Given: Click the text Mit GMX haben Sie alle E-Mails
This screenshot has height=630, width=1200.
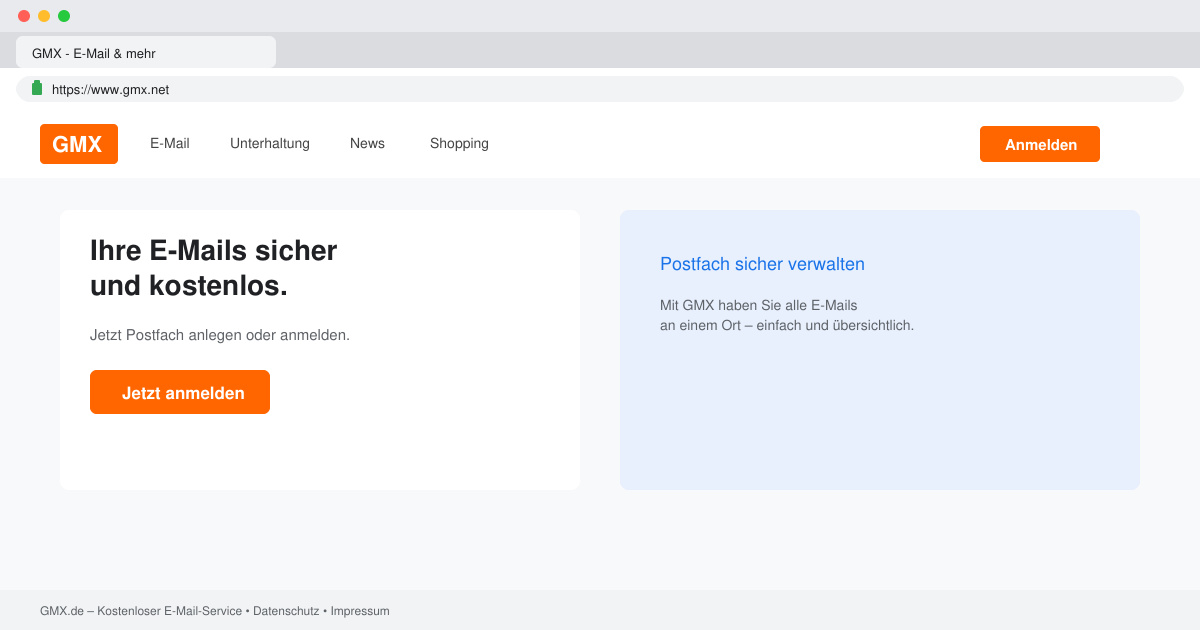Looking at the screenshot, I should (759, 305).
